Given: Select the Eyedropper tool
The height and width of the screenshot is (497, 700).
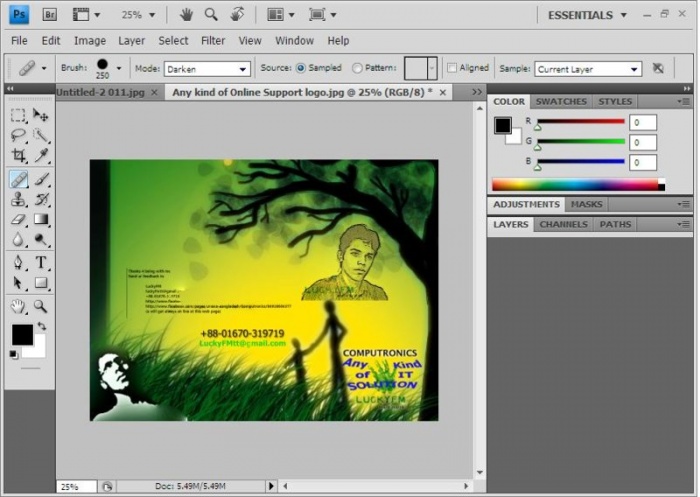Looking at the screenshot, I should [x=41, y=155].
